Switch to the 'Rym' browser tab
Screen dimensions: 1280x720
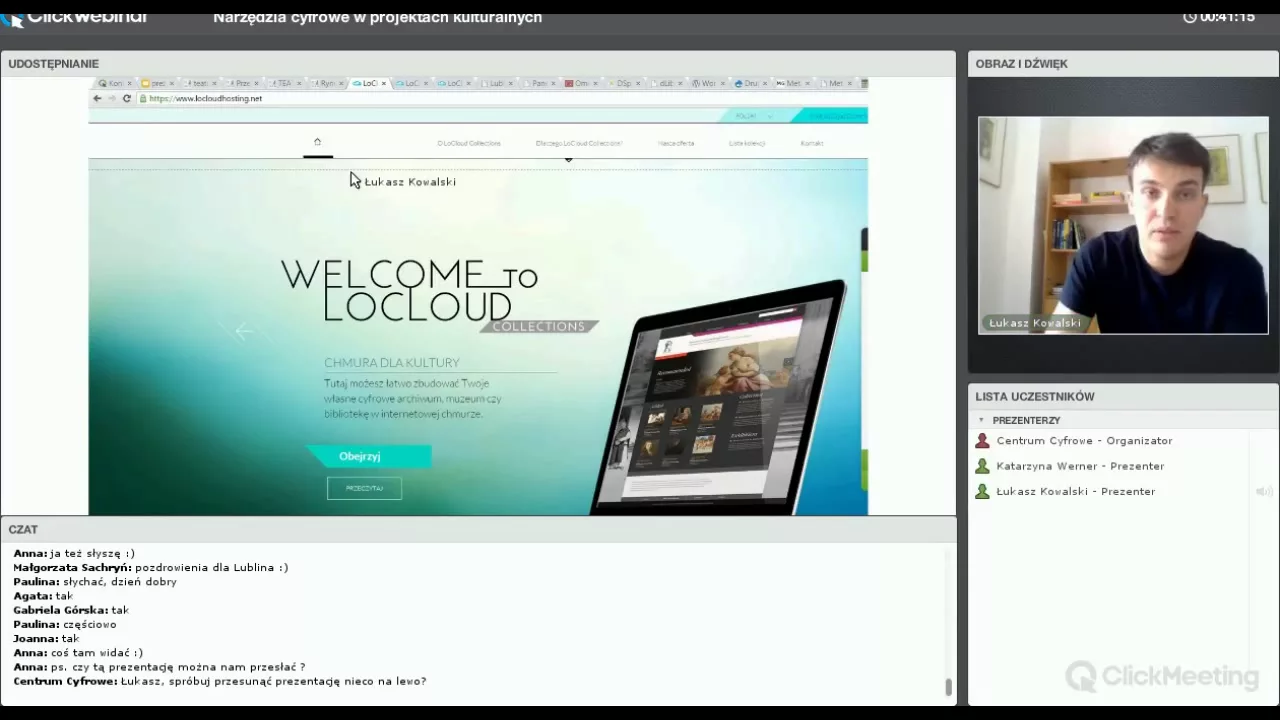pyautogui.click(x=327, y=84)
